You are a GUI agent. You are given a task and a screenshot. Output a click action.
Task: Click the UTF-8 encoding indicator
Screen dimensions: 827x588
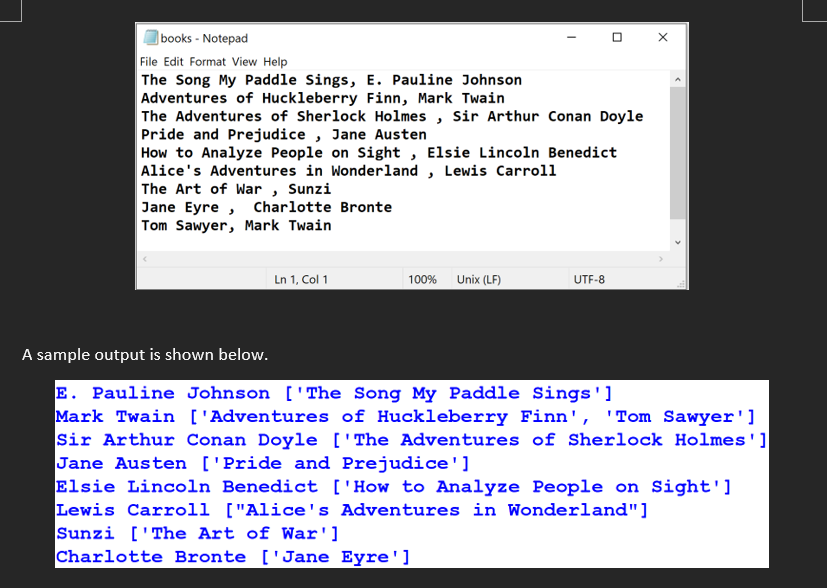pyautogui.click(x=588, y=278)
